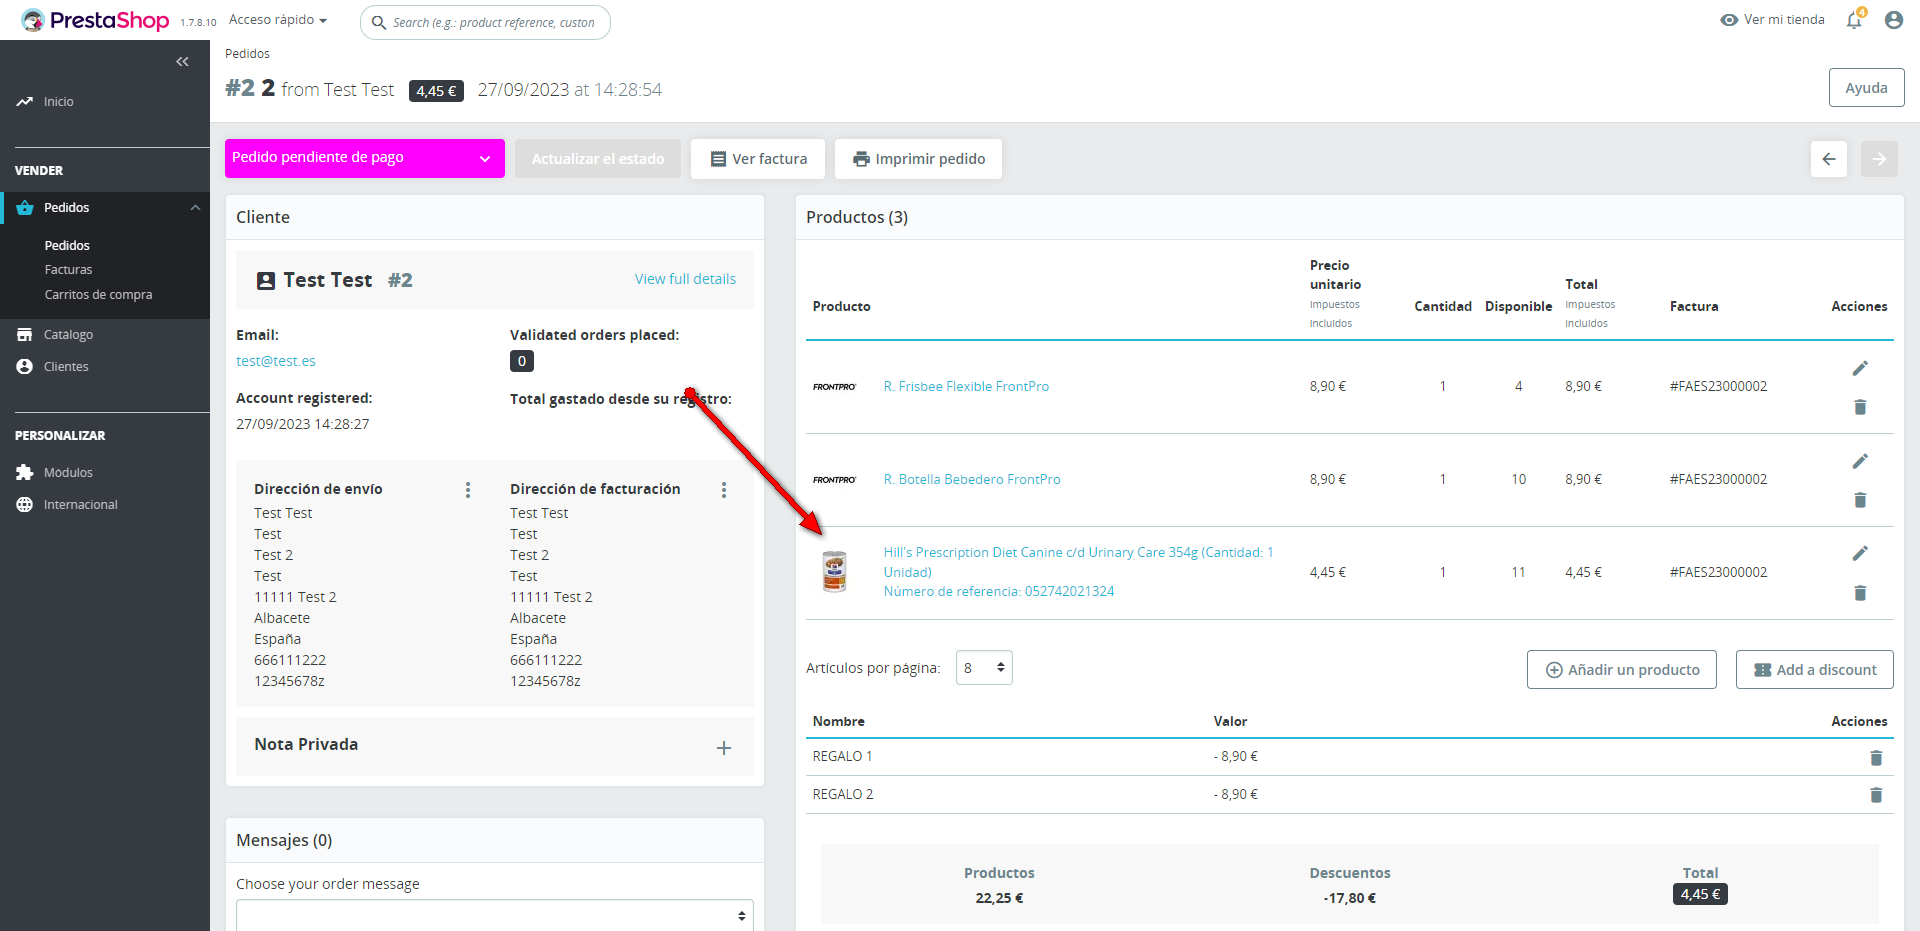Click the Imprimir pedido button
1920x931 pixels.
[x=918, y=159]
